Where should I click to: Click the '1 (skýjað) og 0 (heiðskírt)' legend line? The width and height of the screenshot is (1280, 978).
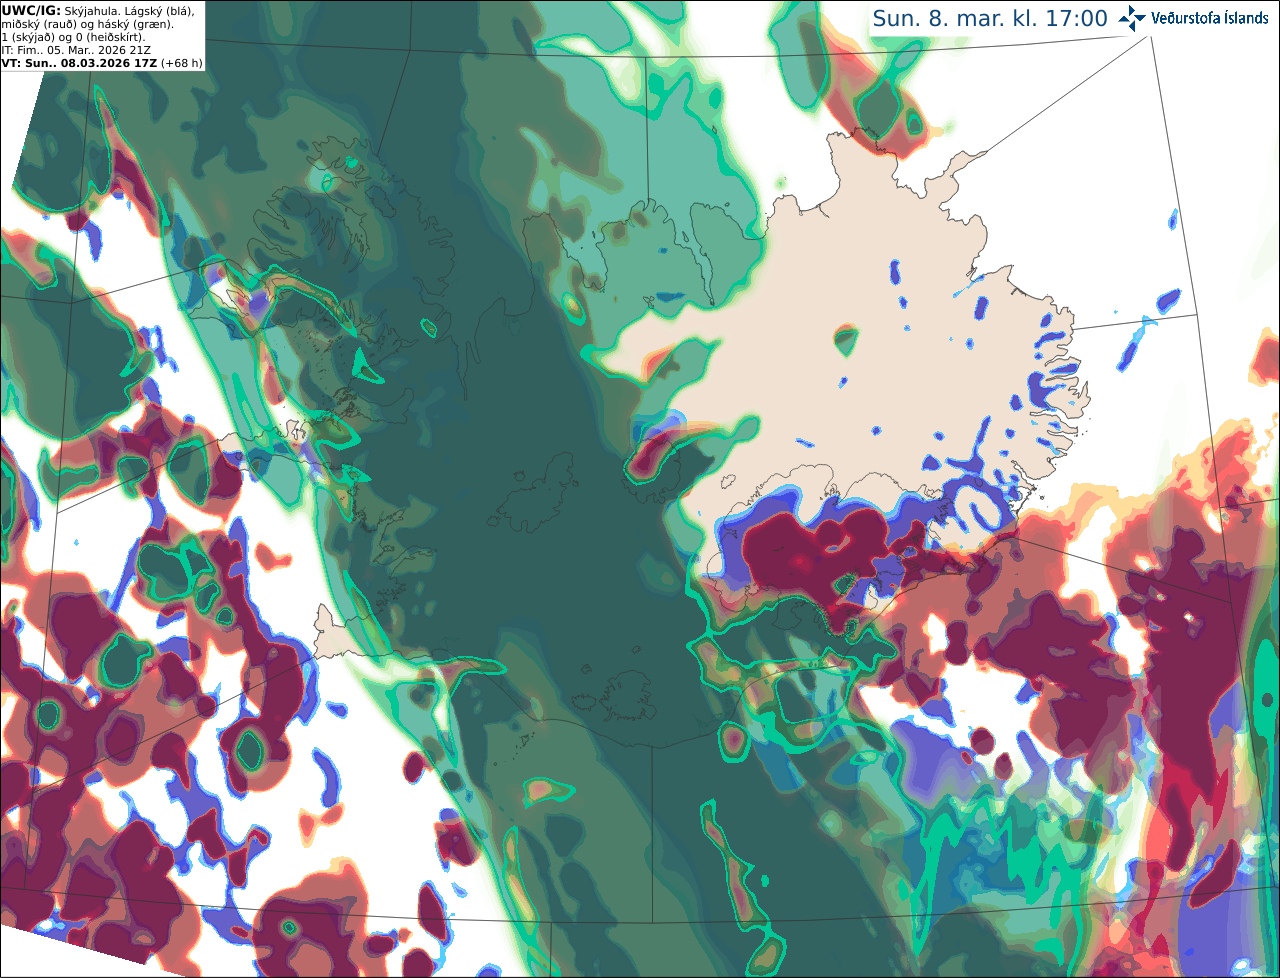tap(73, 36)
